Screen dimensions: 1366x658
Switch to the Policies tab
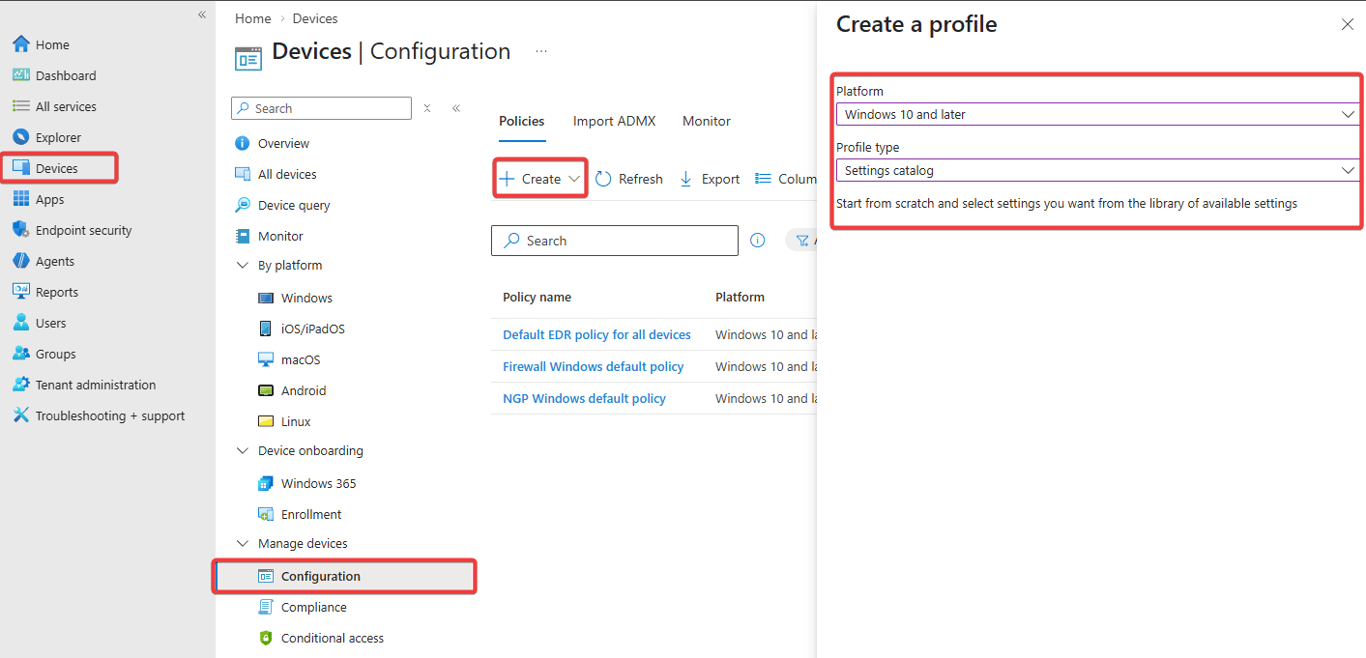pos(522,121)
